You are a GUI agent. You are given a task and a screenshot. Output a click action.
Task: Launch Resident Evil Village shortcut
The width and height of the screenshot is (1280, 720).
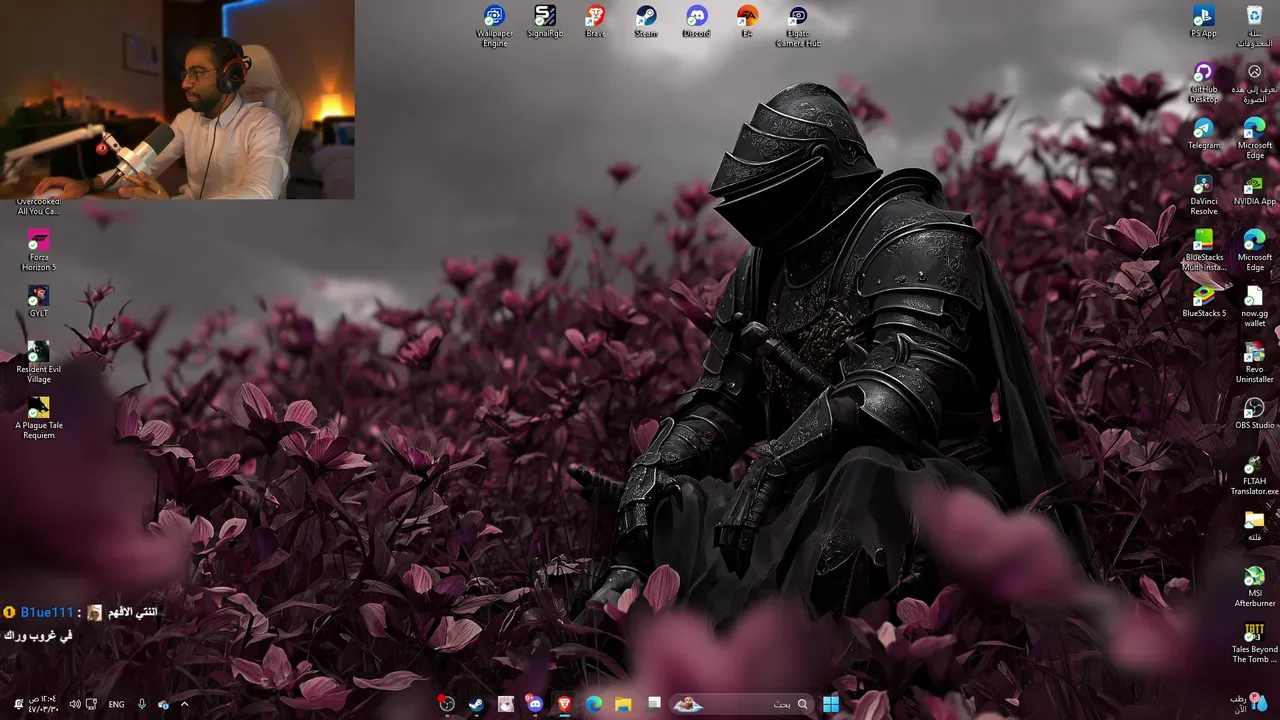[39, 363]
